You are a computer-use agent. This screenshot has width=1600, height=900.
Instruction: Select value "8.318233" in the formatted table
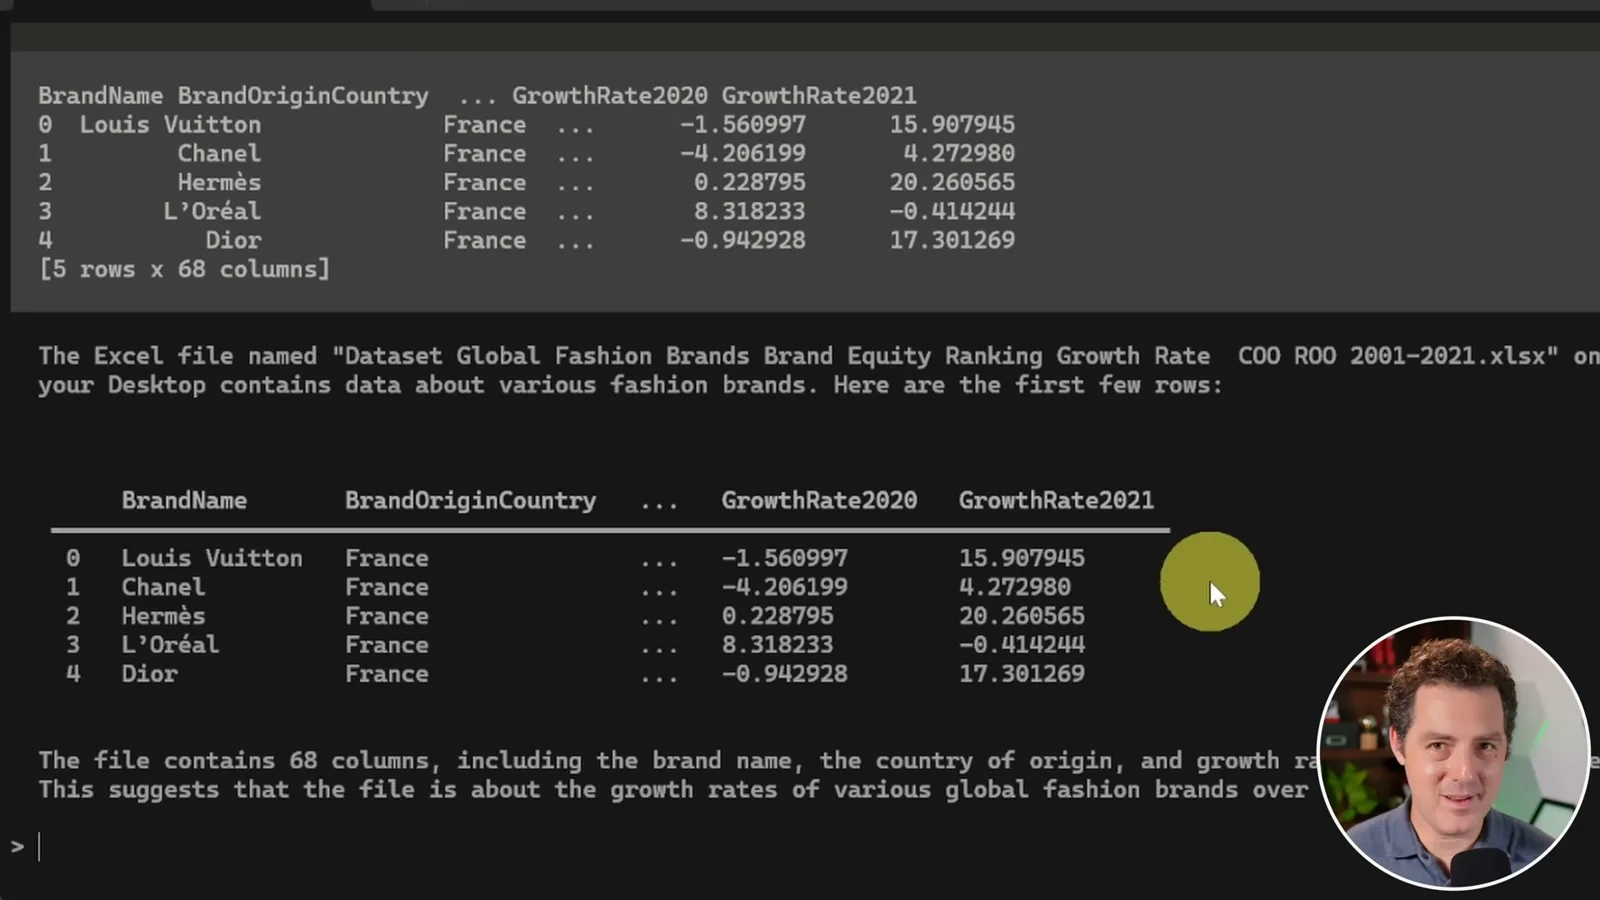click(x=777, y=645)
